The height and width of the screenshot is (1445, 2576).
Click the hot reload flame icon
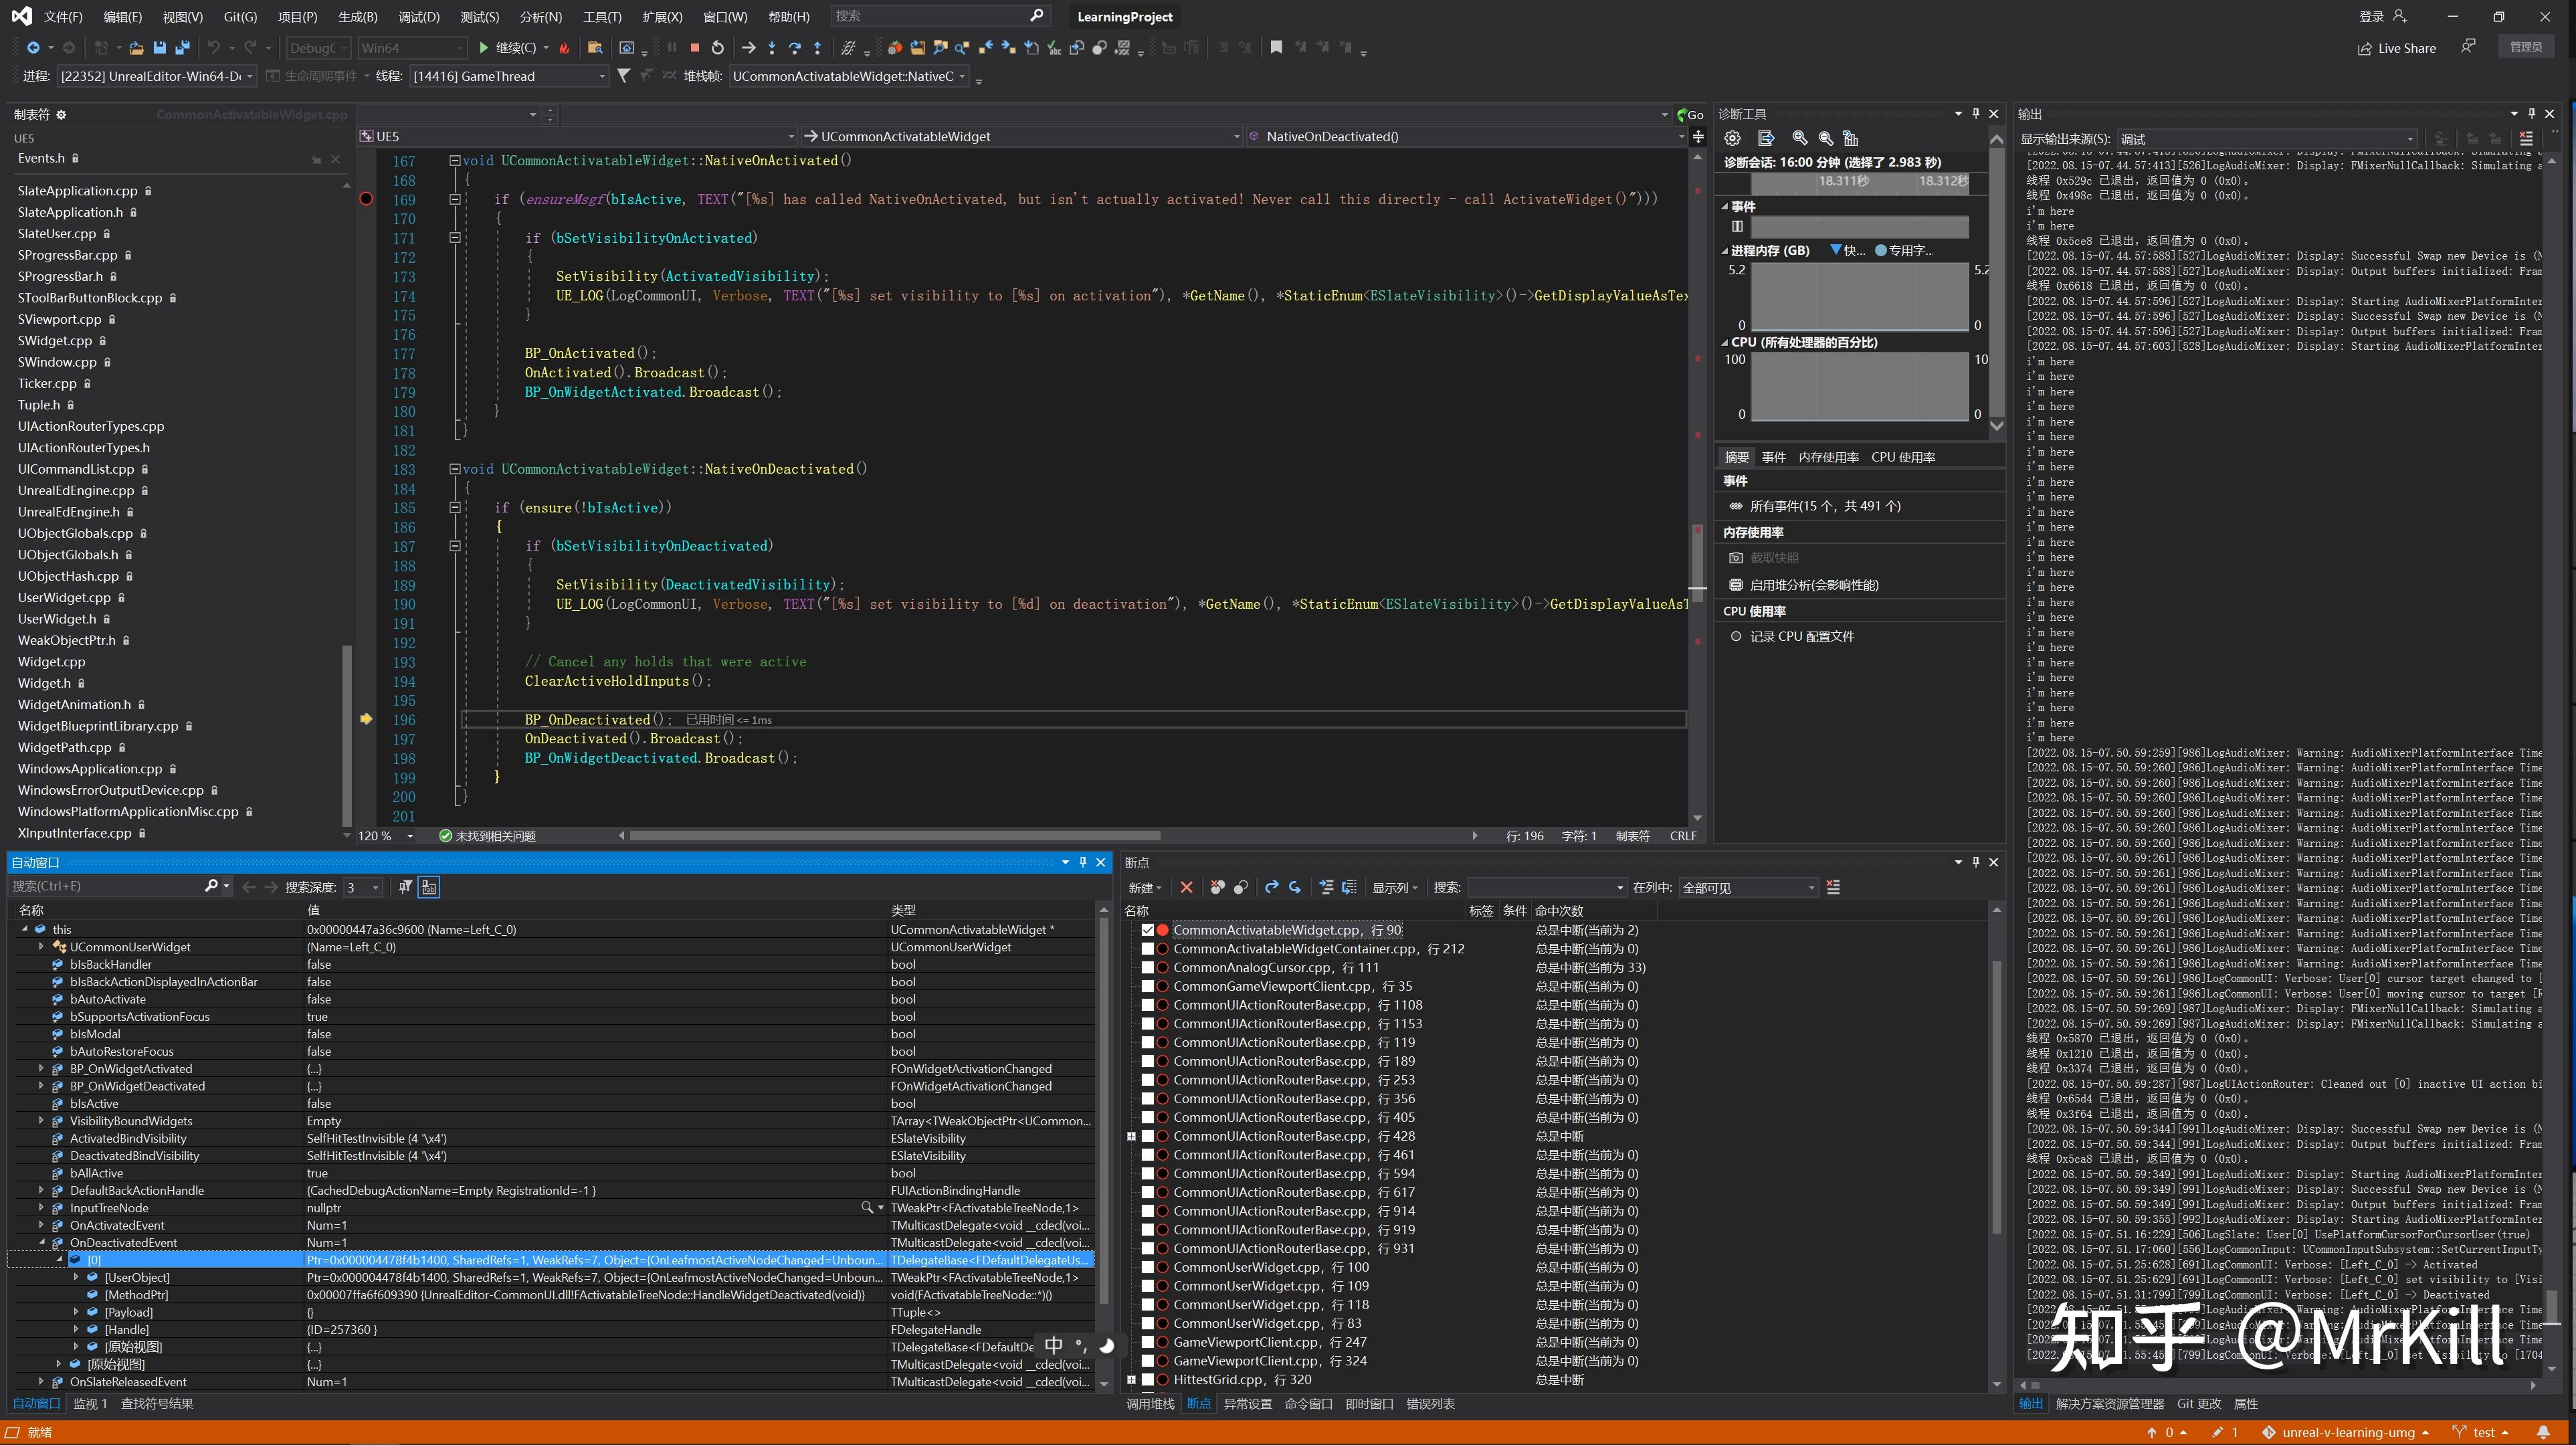click(564, 47)
